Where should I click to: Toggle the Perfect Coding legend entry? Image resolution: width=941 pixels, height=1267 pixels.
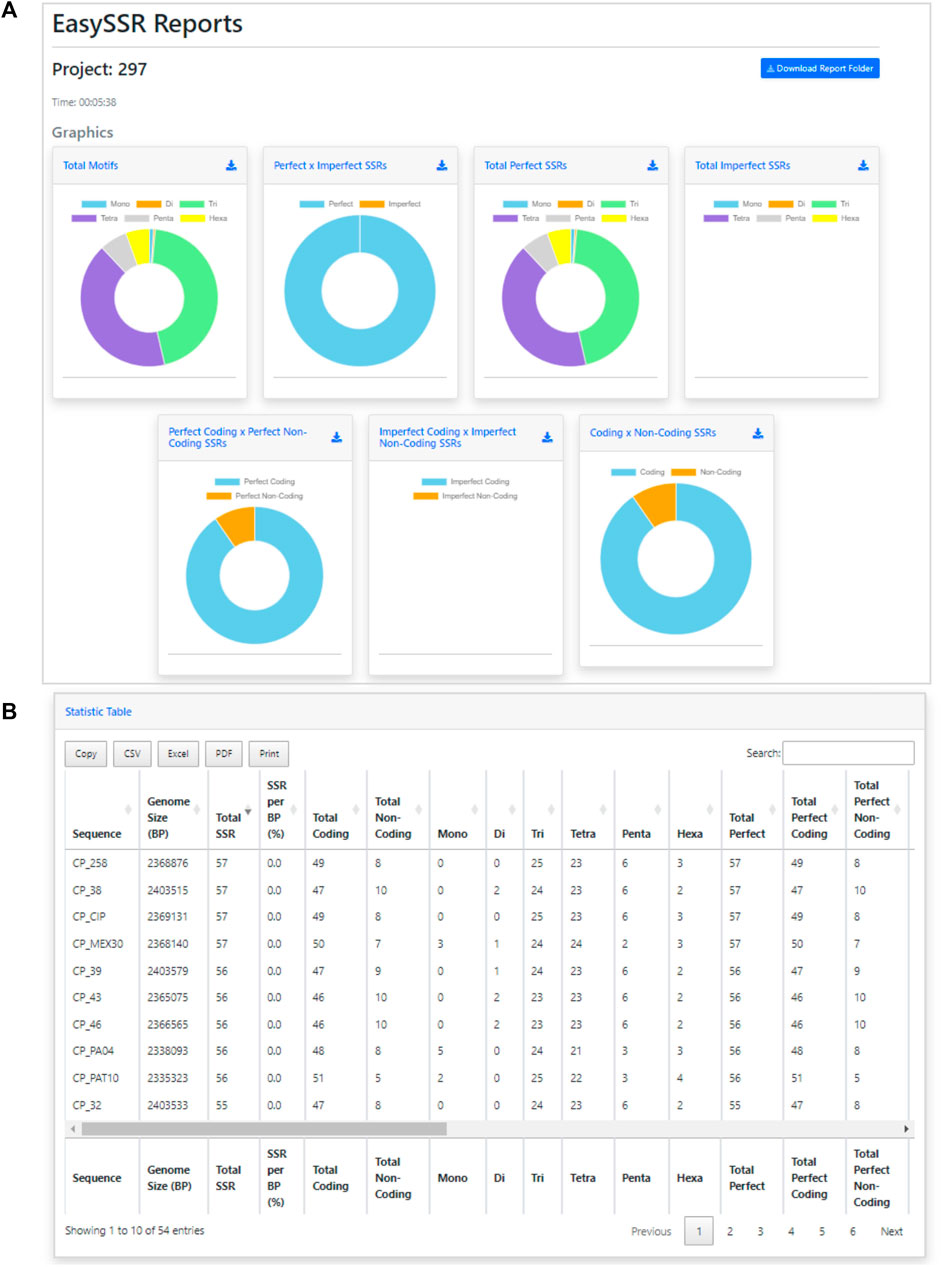(x=257, y=482)
